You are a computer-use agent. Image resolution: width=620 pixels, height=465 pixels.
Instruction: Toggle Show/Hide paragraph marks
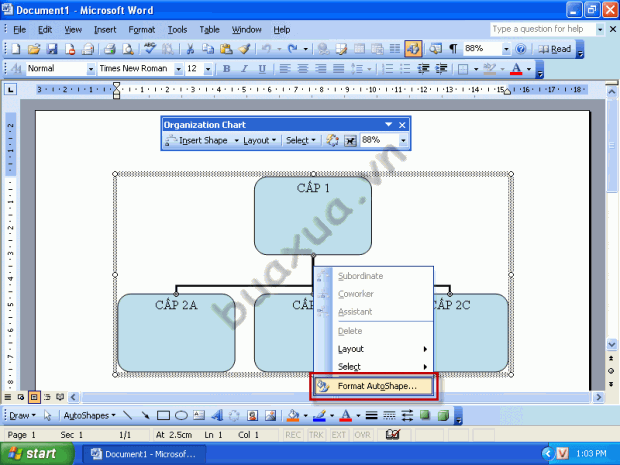click(453, 49)
